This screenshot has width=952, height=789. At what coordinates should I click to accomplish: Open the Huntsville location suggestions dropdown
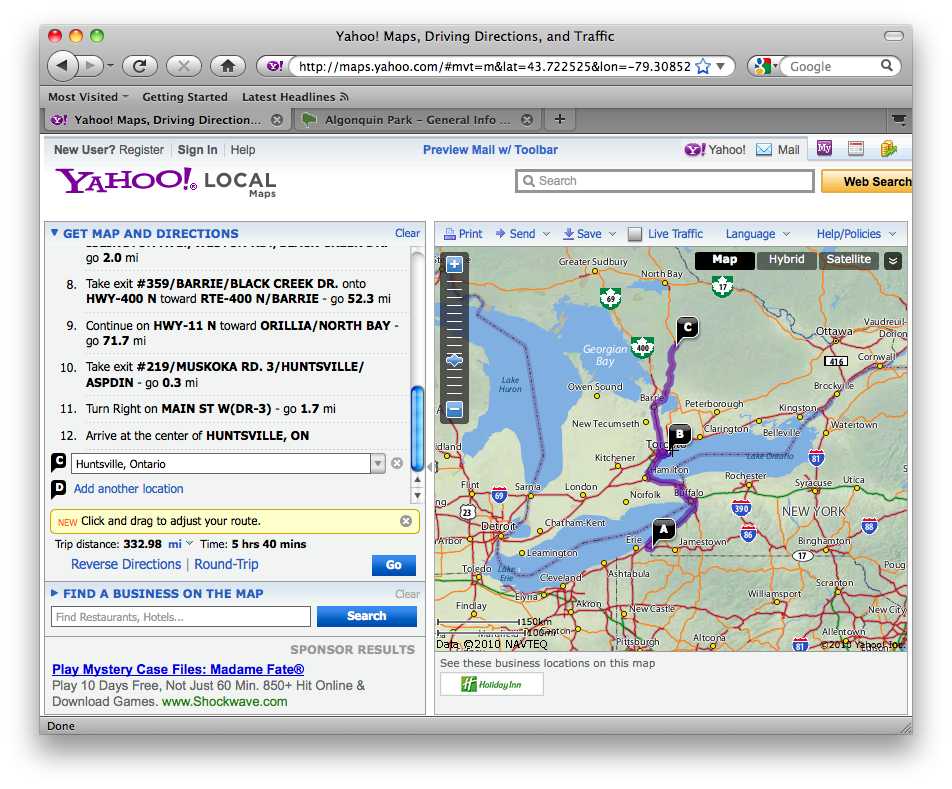tap(378, 464)
